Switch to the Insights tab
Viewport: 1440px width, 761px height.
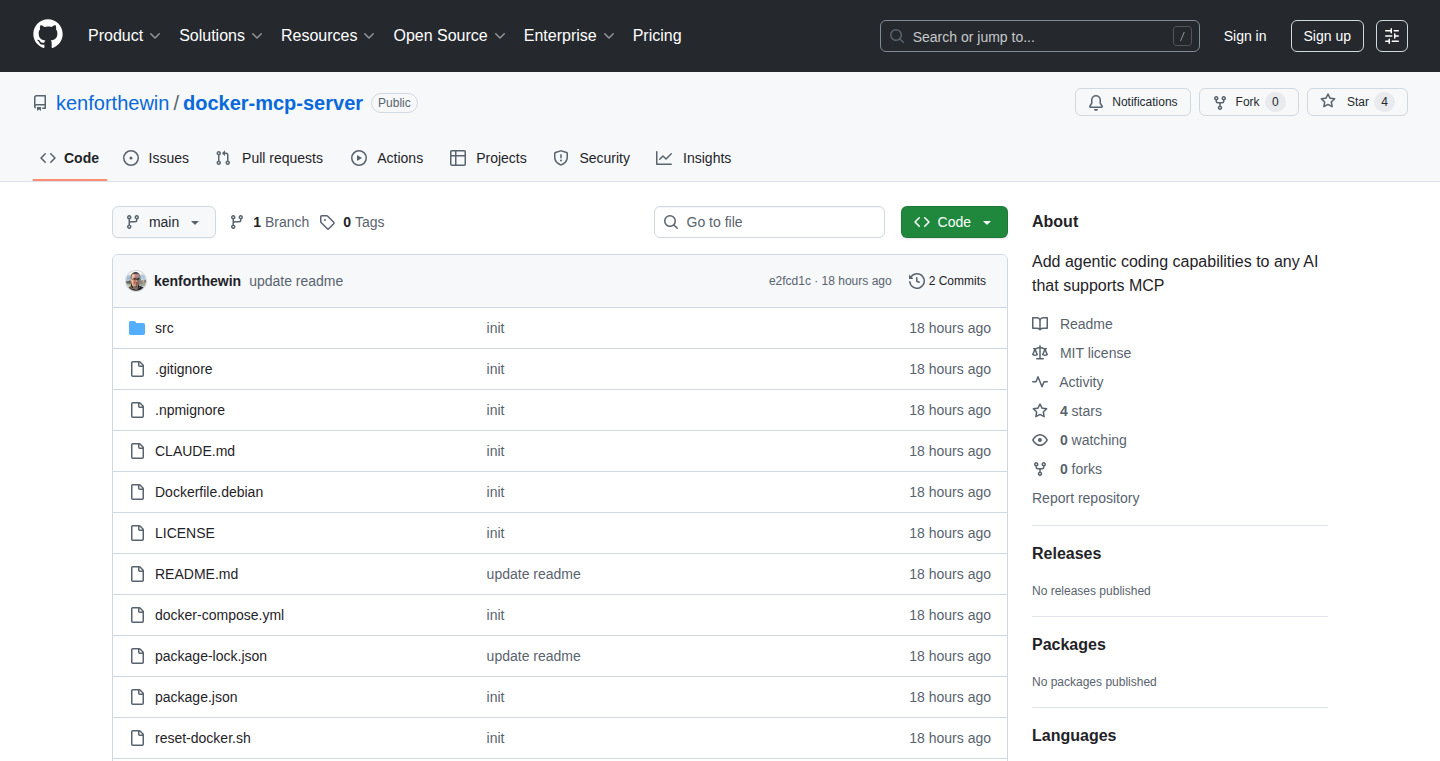pyautogui.click(x=694, y=158)
